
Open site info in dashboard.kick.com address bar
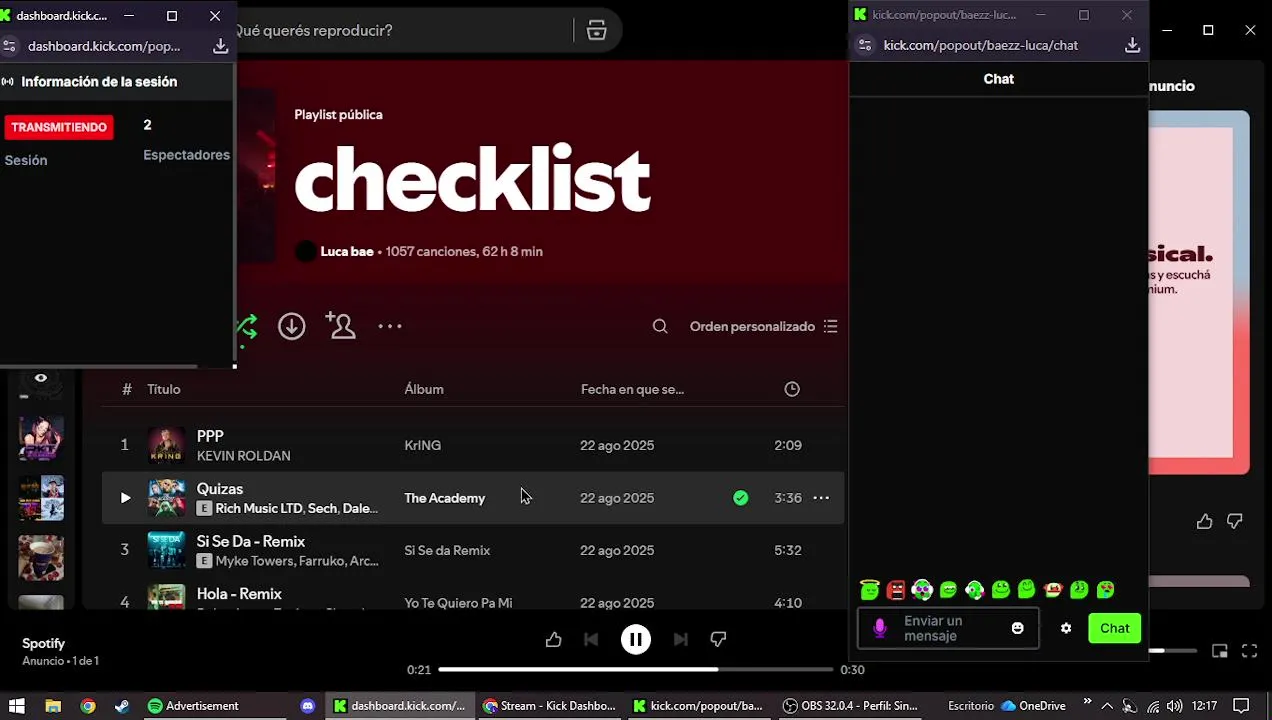pos(10,46)
